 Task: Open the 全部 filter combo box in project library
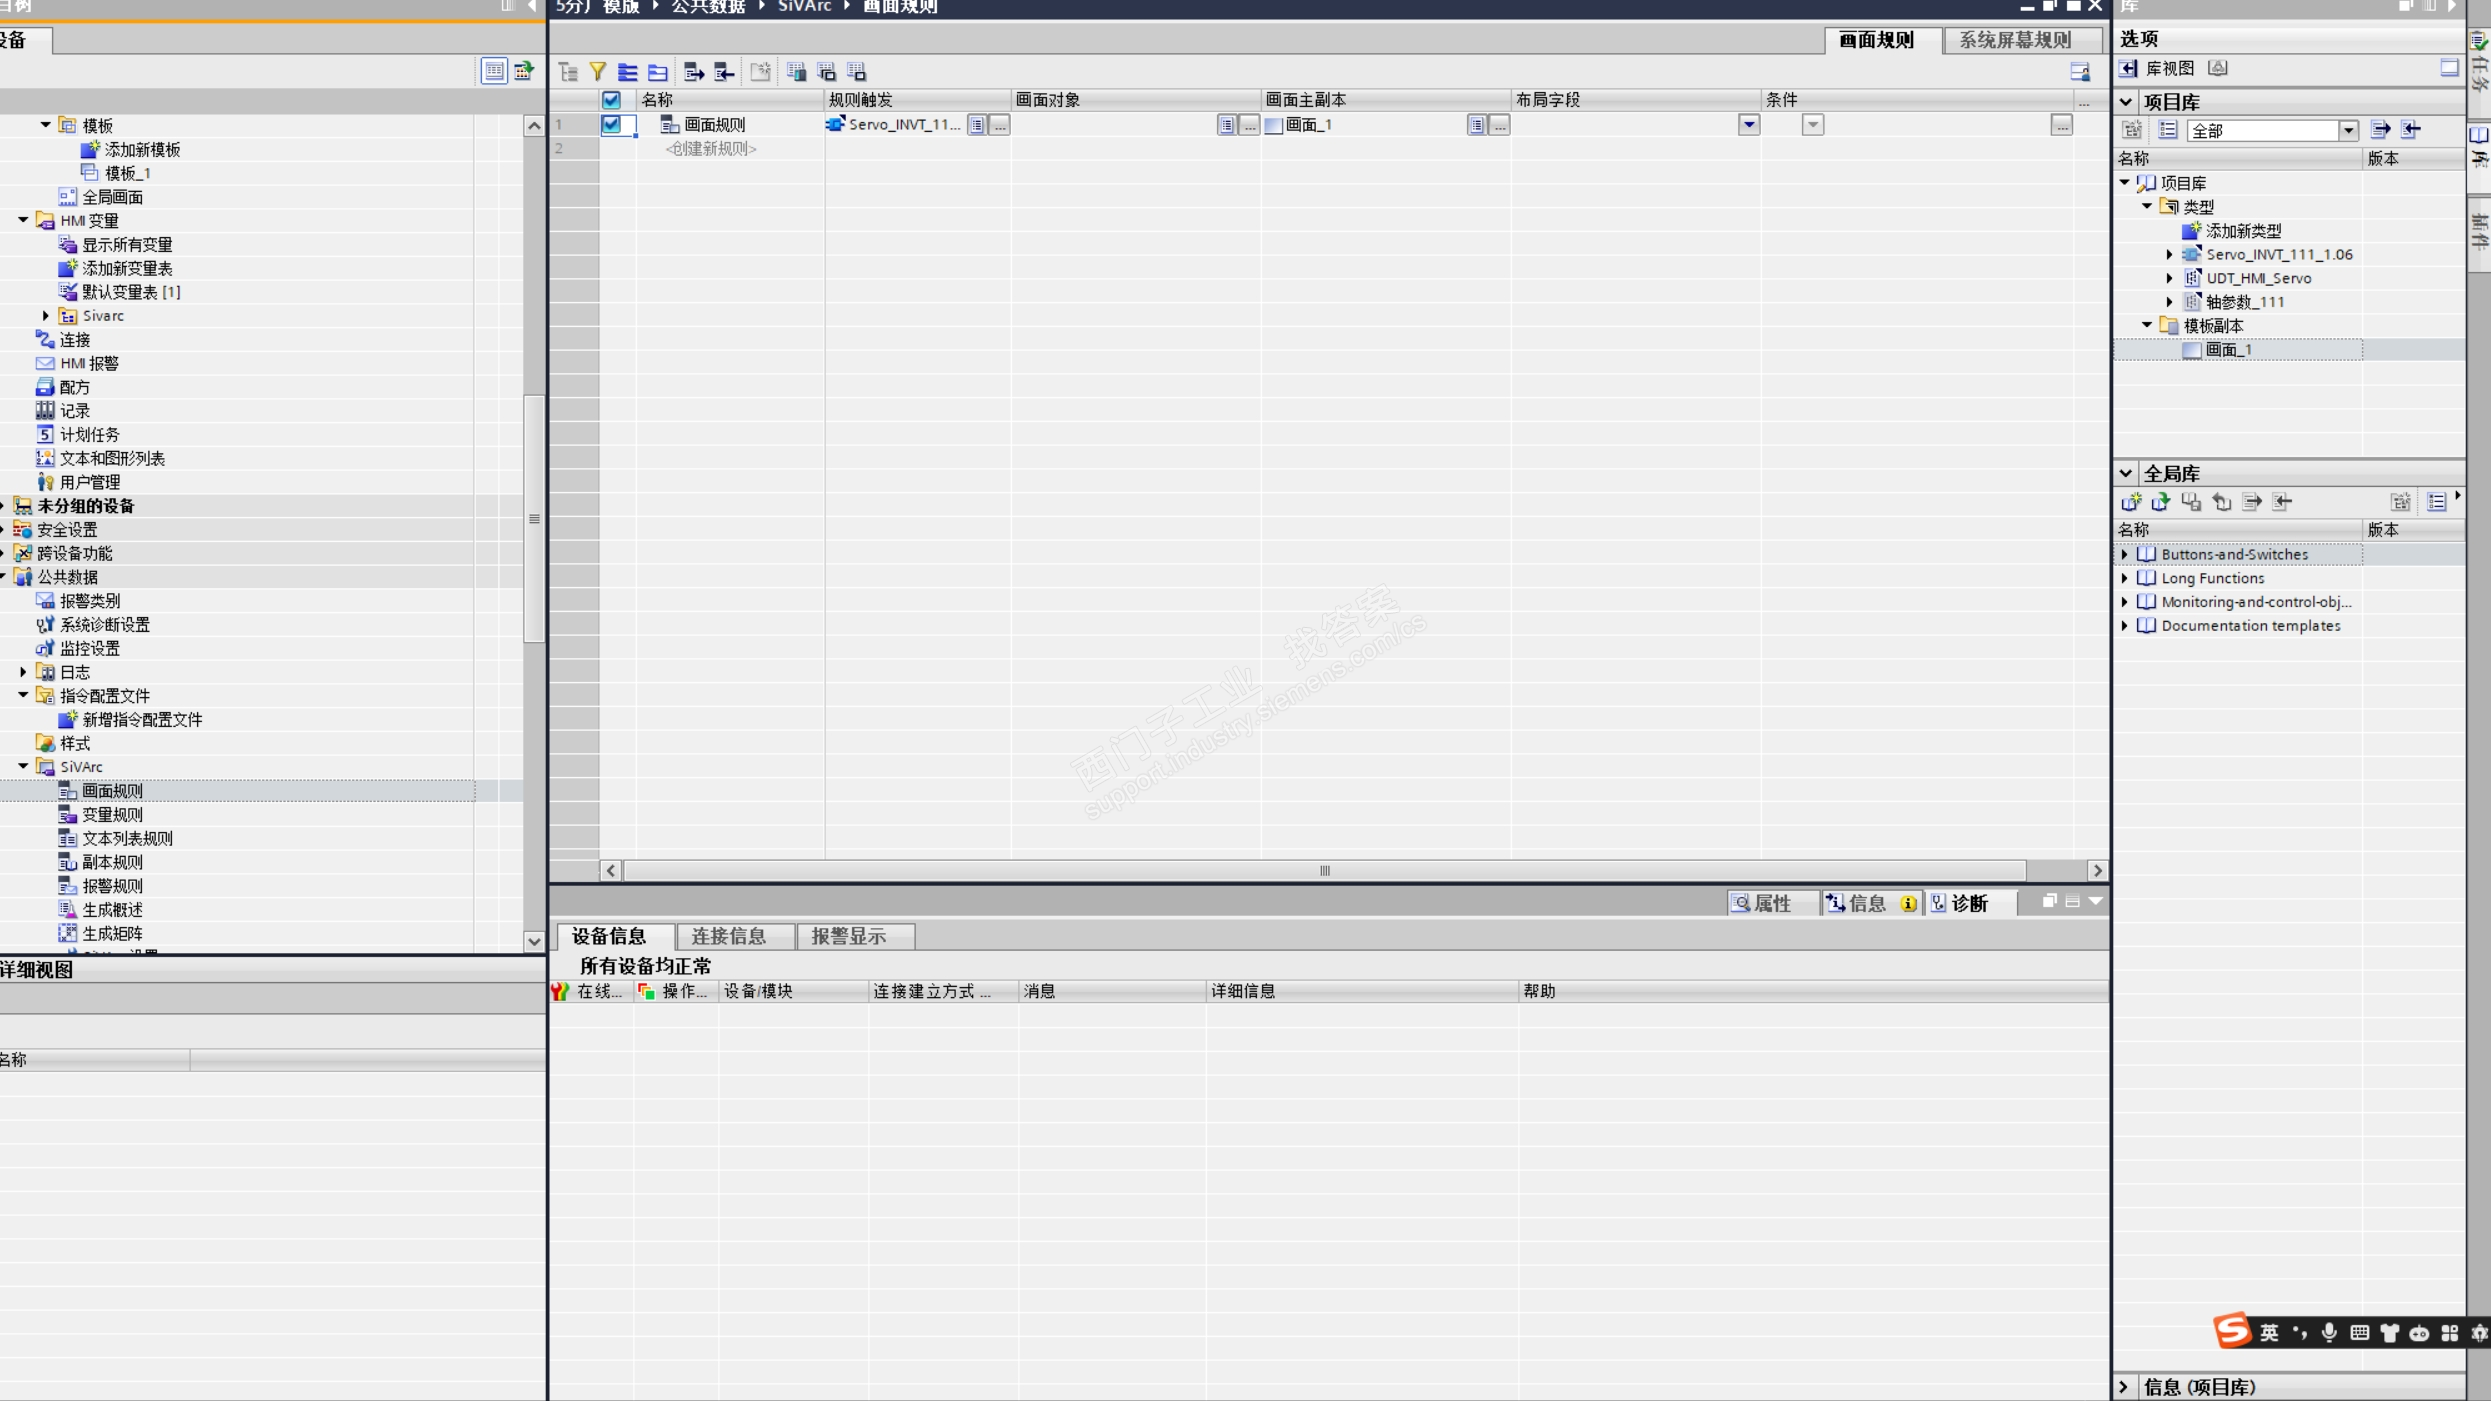point(2347,131)
